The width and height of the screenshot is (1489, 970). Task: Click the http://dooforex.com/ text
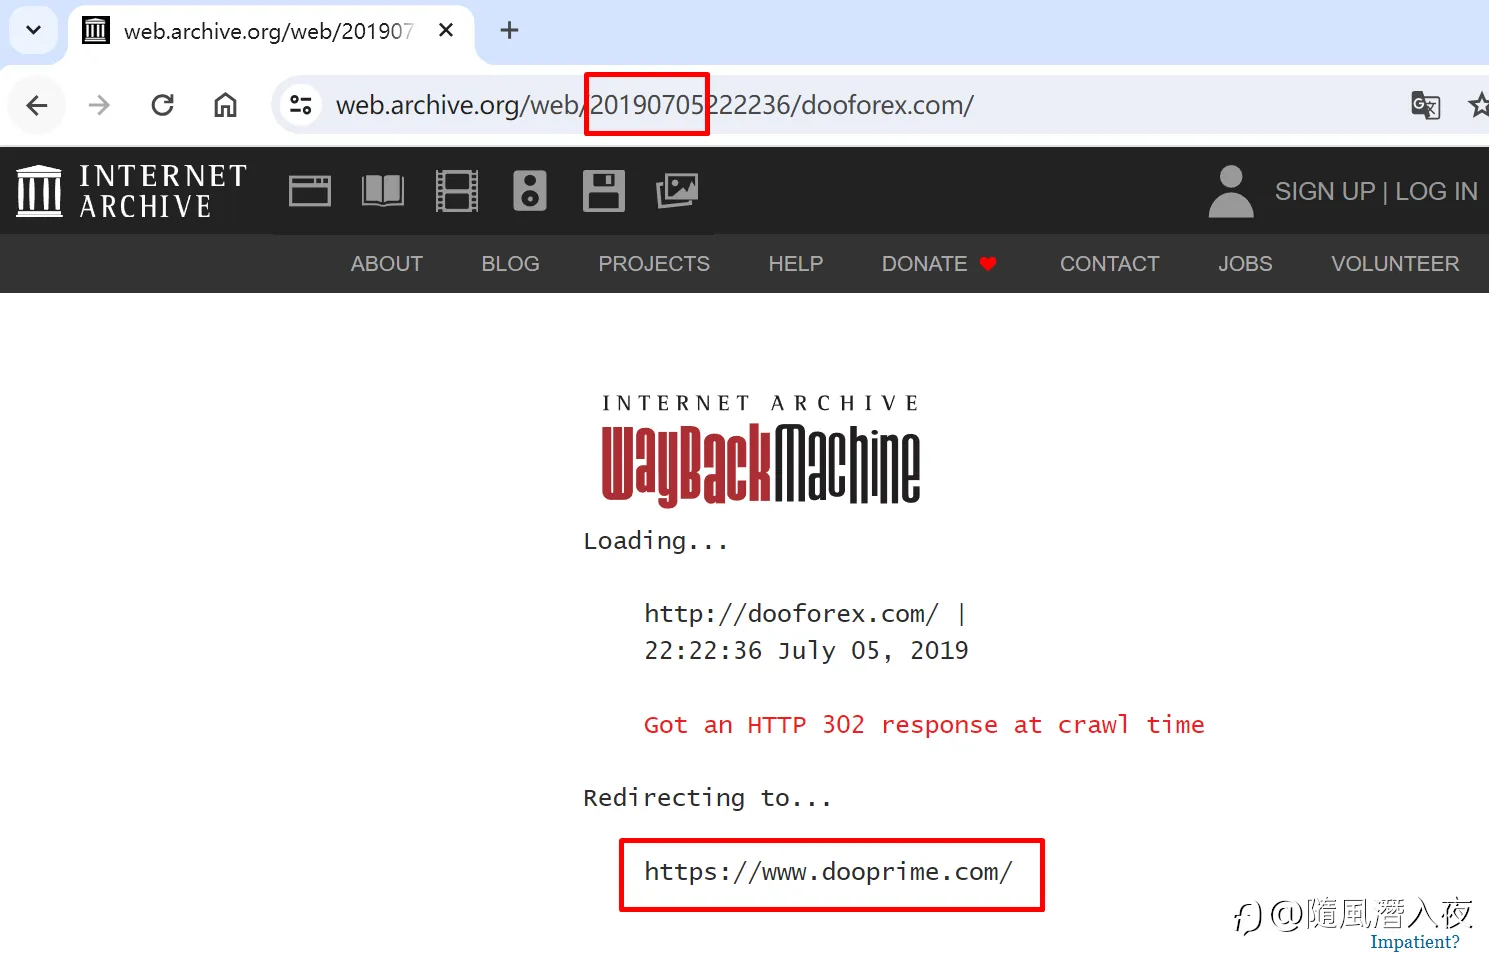(791, 613)
